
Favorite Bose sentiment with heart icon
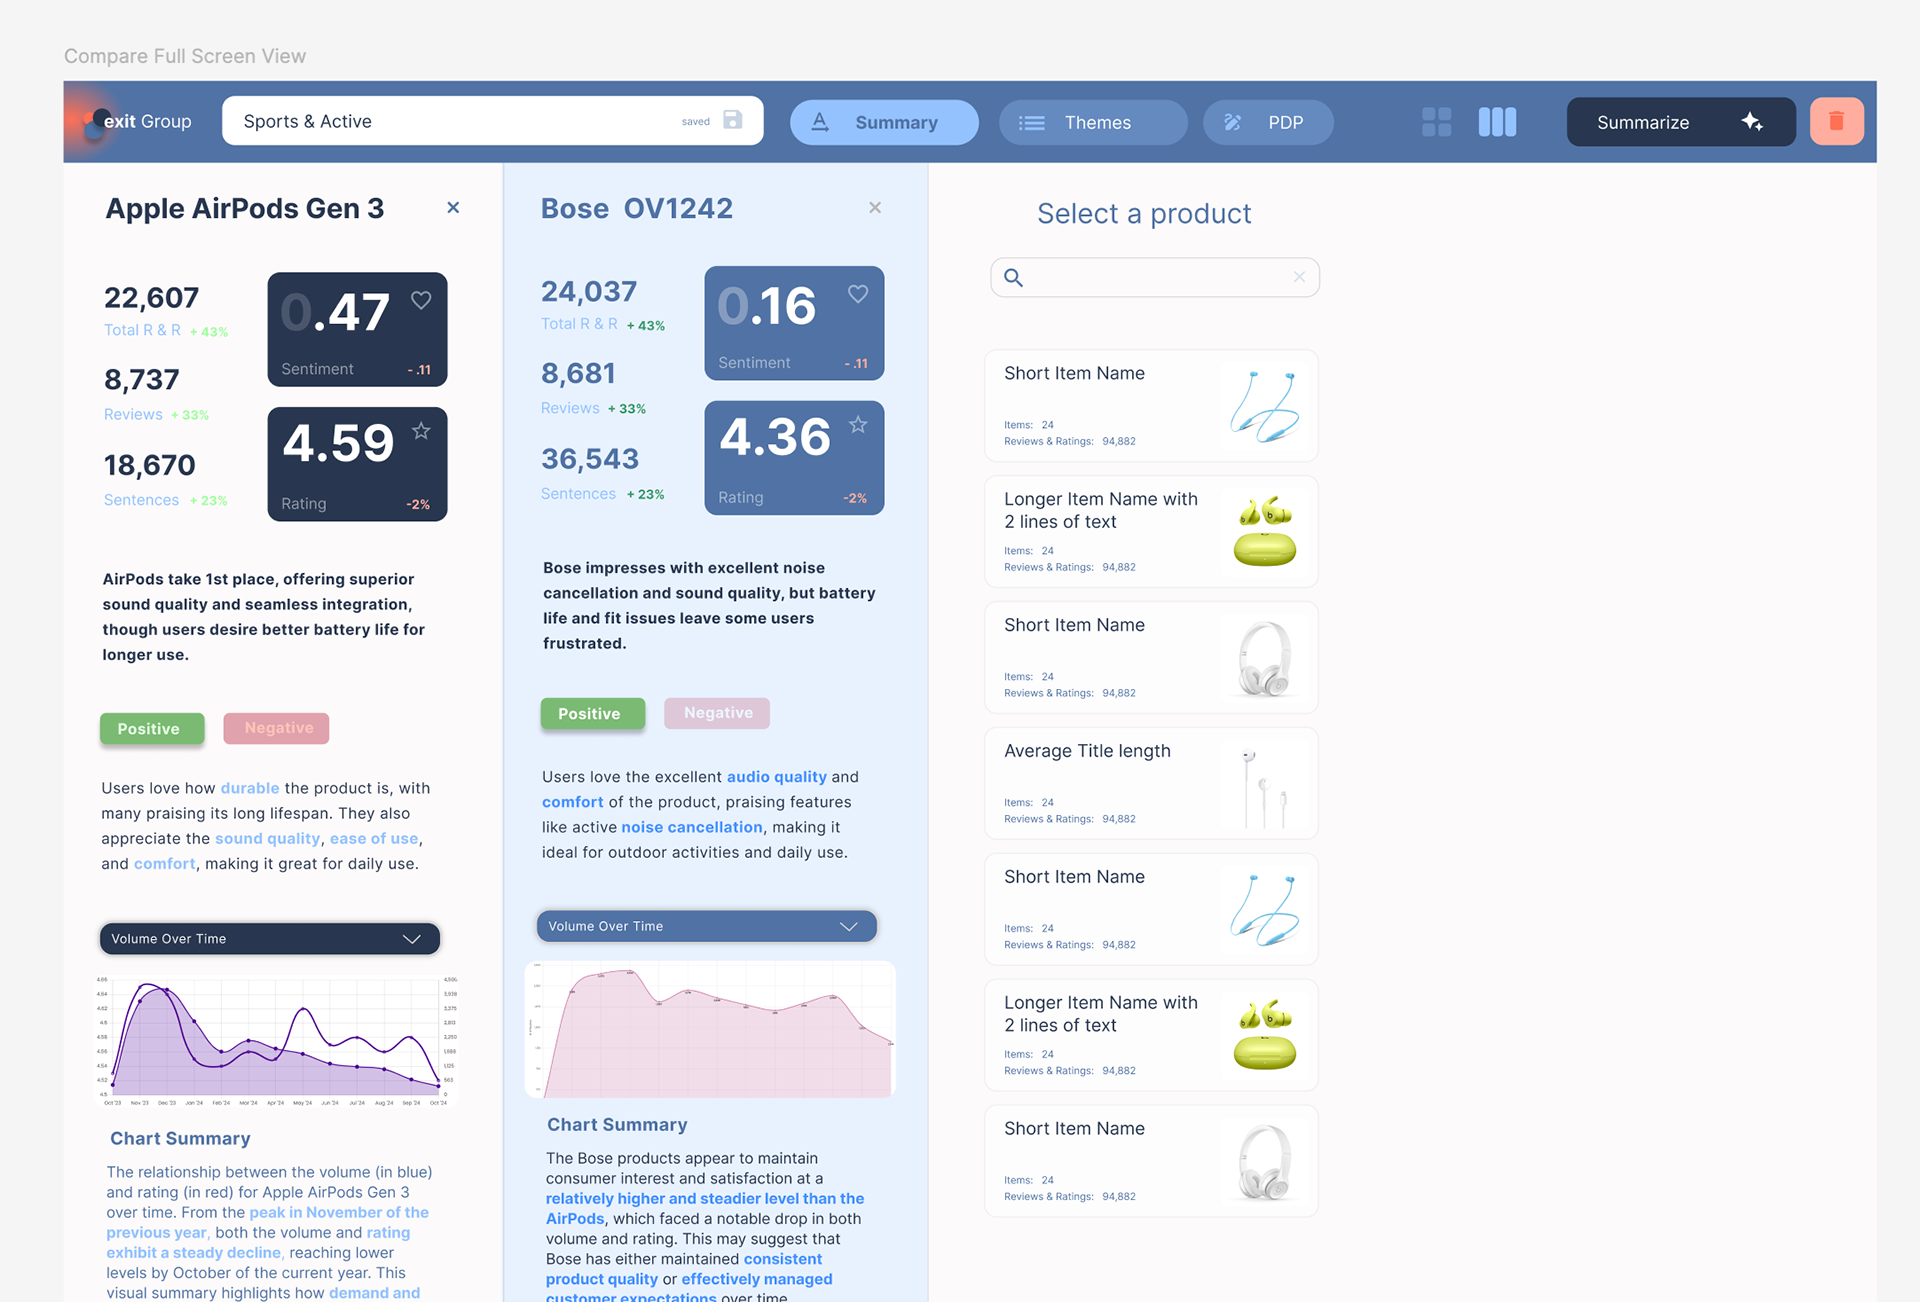point(858,293)
